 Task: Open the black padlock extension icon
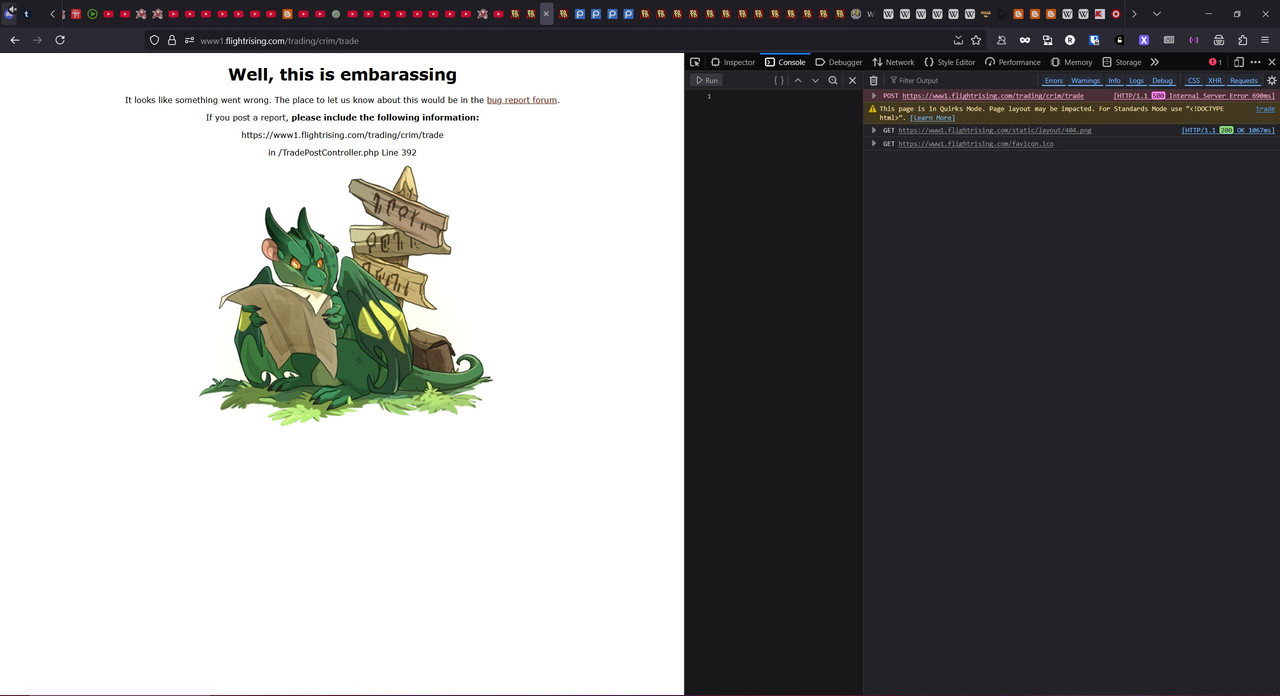pos(1119,40)
